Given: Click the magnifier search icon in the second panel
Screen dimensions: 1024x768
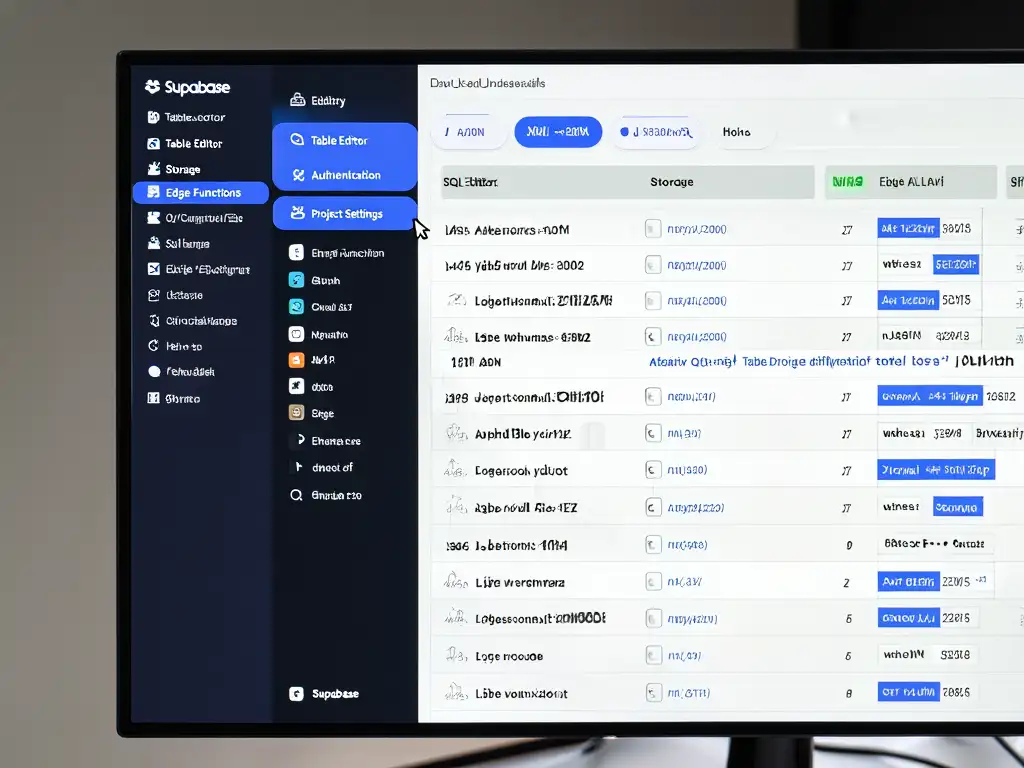Looking at the screenshot, I should tap(296, 495).
